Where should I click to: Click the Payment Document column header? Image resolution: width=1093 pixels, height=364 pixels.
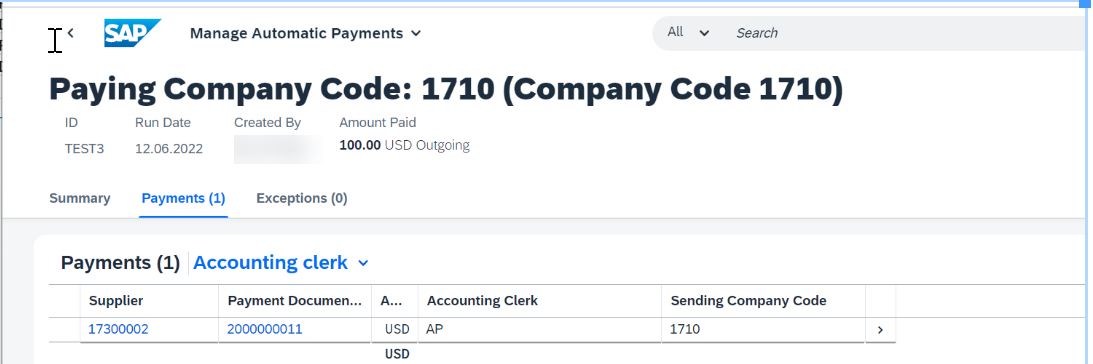295,301
